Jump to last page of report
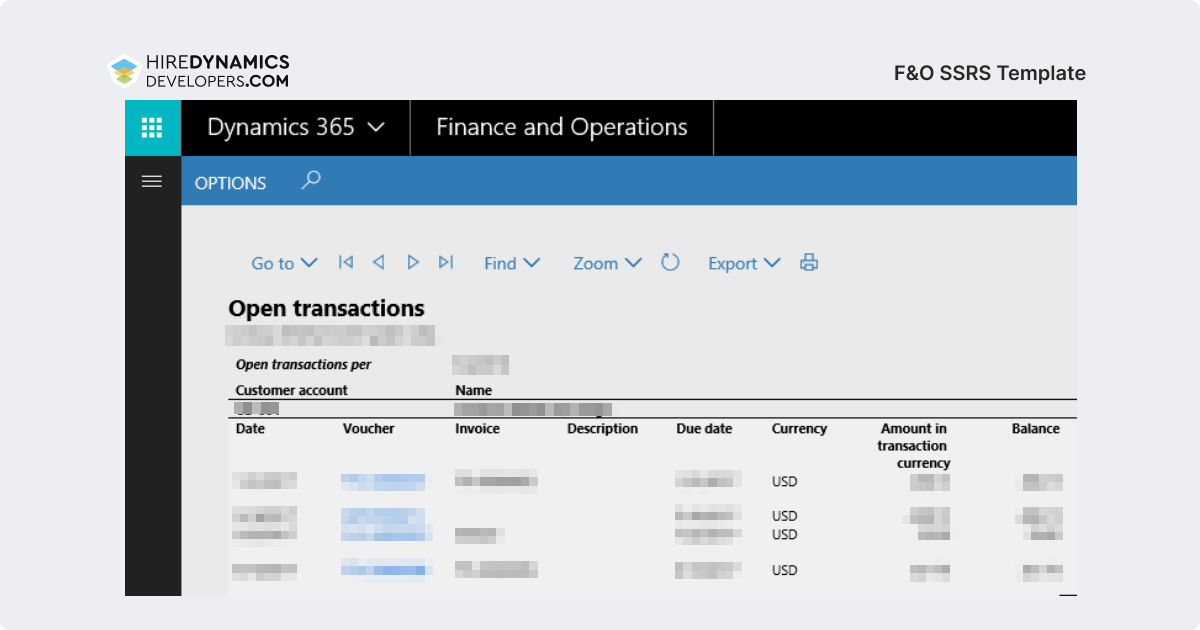Image resolution: width=1200 pixels, height=630 pixels. point(446,262)
